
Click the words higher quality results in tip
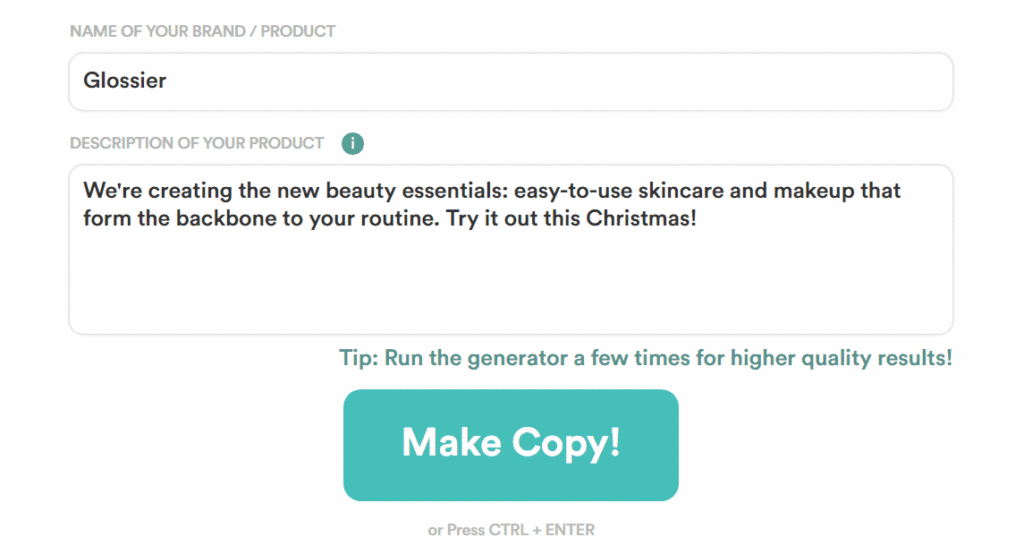[x=840, y=358]
